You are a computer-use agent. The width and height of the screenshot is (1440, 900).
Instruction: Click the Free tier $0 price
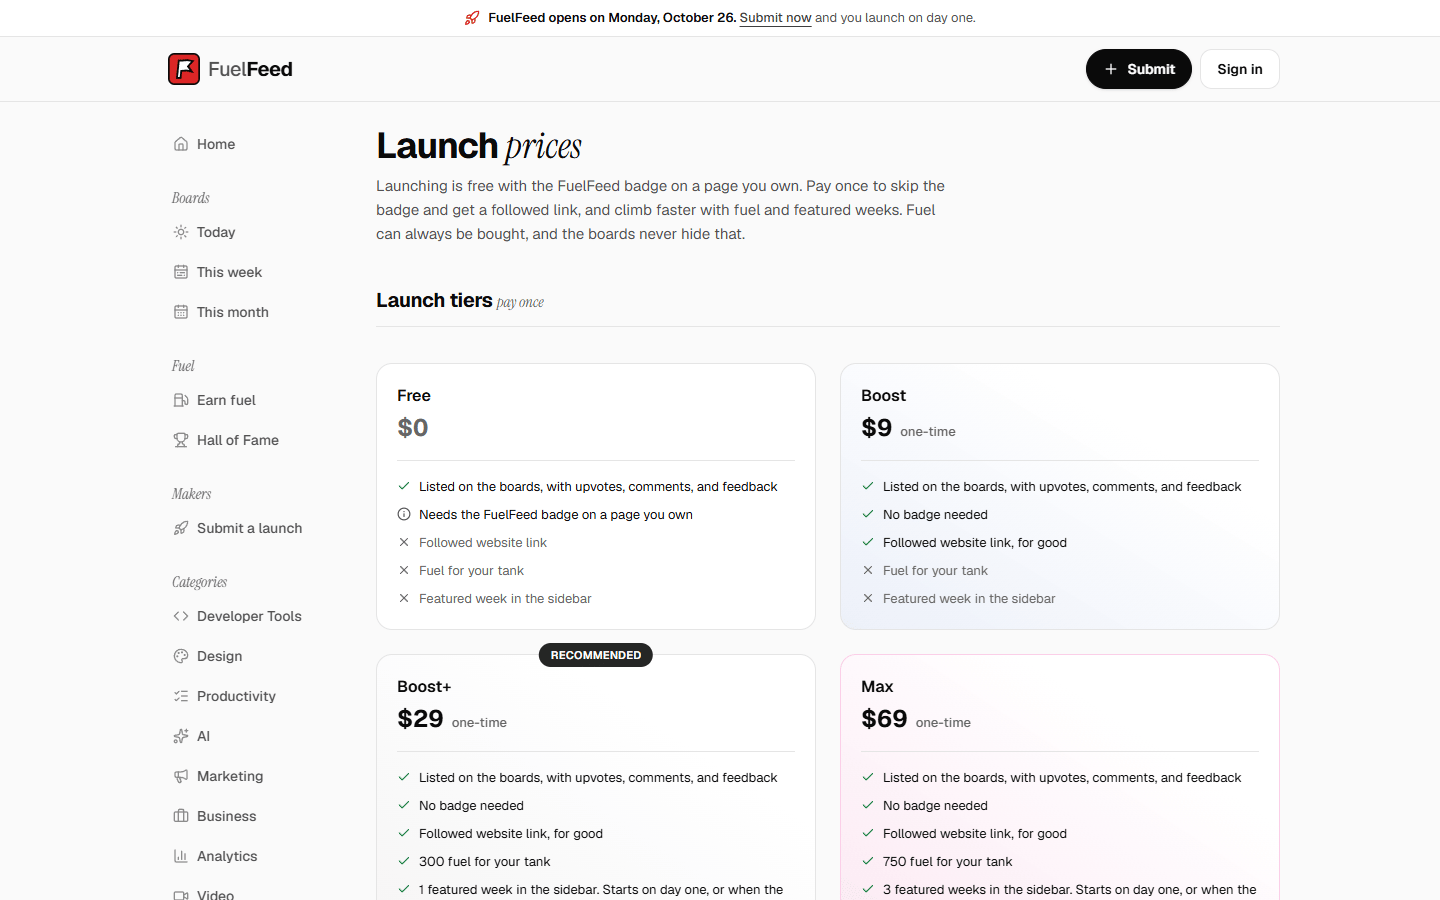tap(413, 428)
